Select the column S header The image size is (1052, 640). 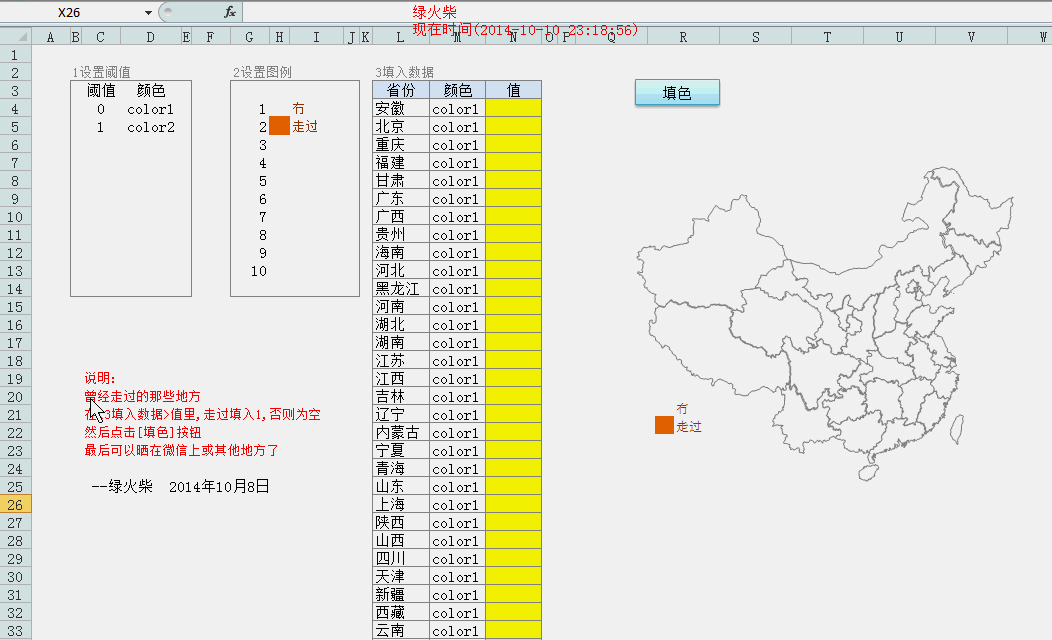755,37
